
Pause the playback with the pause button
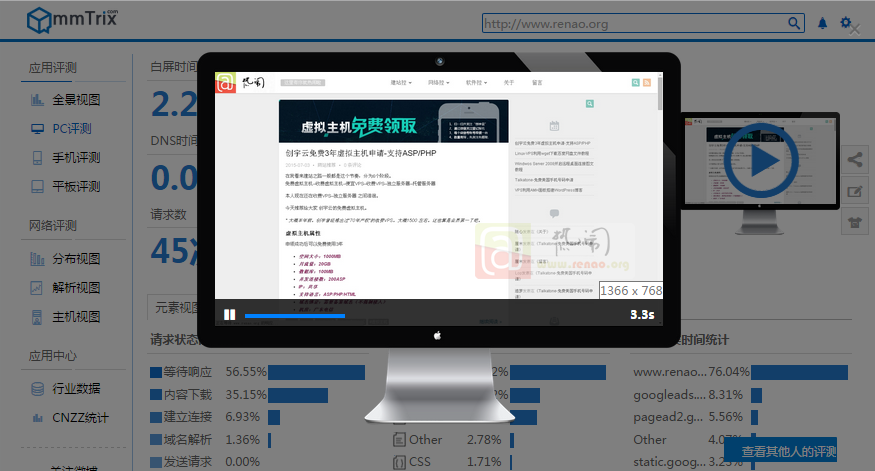coord(229,315)
